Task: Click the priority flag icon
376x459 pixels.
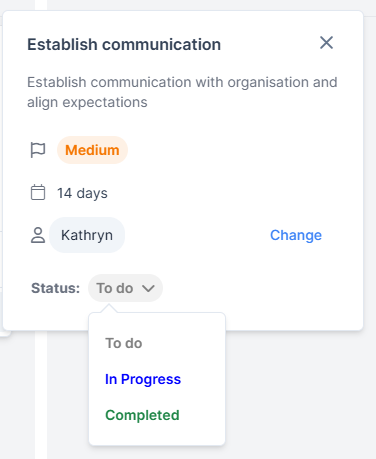Action: click(38, 150)
